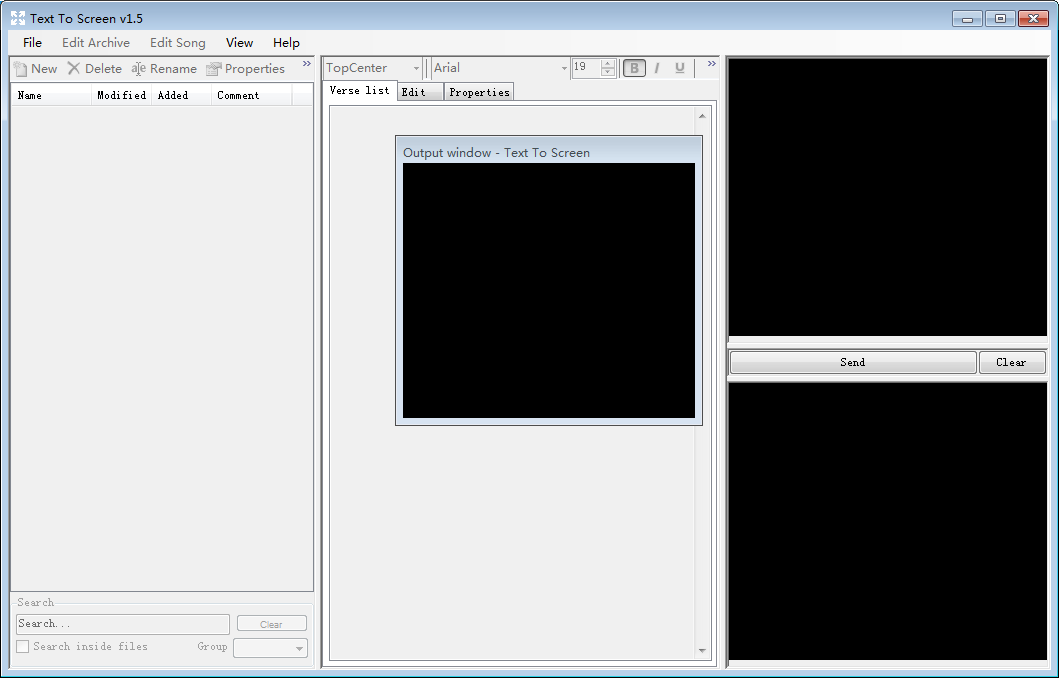The width and height of the screenshot is (1059, 678).
Task: Delete the selected song
Action: tap(95, 69)
